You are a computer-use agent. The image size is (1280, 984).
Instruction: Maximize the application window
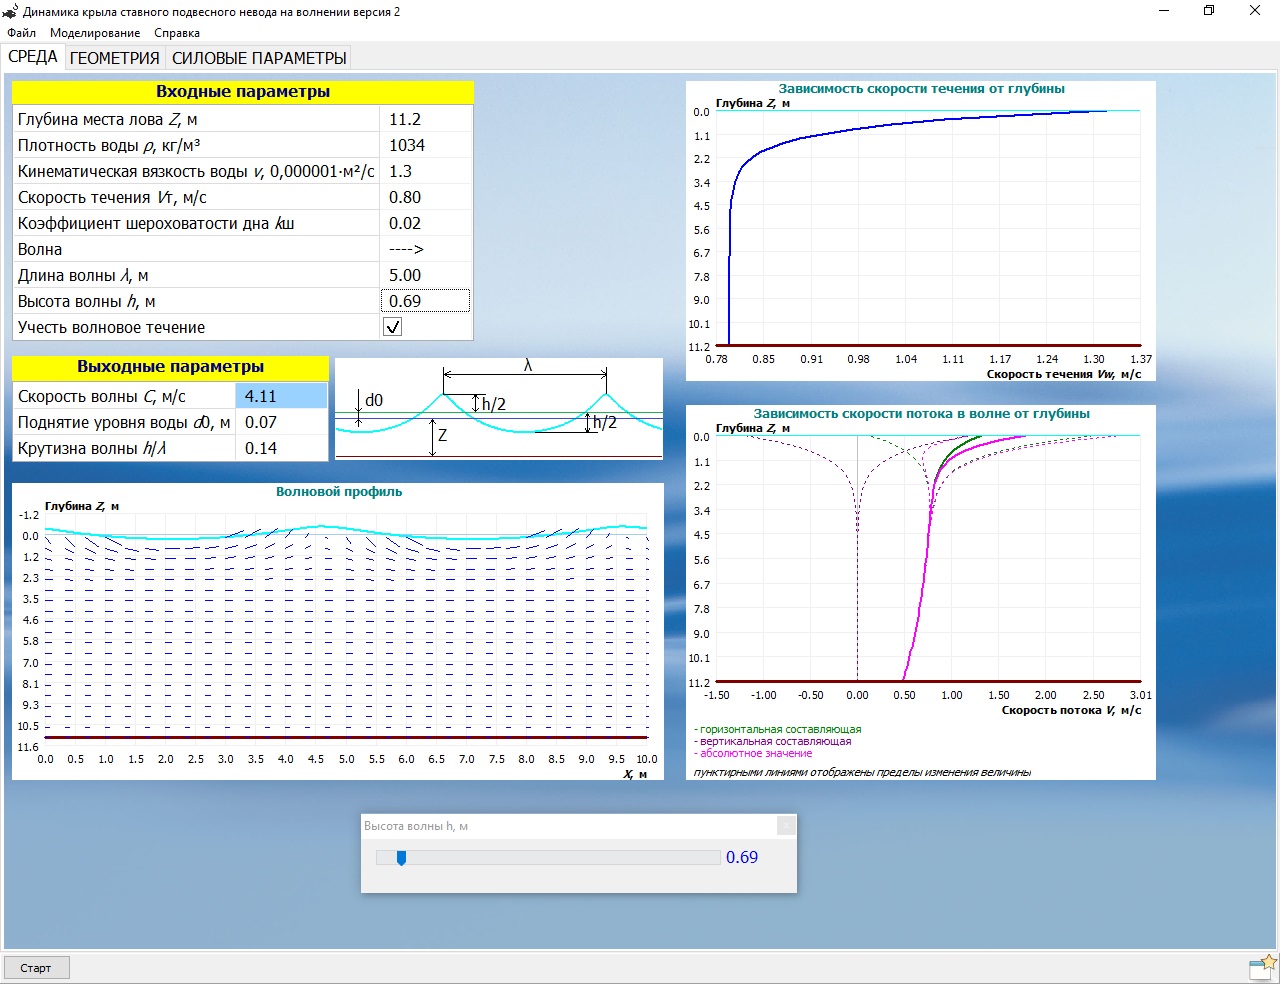click(x=1208, y=11)
